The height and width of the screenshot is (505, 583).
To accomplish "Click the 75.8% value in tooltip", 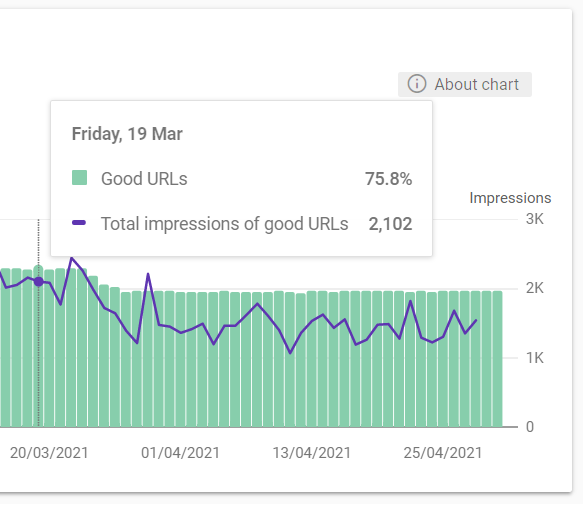I will coord(389,179).
